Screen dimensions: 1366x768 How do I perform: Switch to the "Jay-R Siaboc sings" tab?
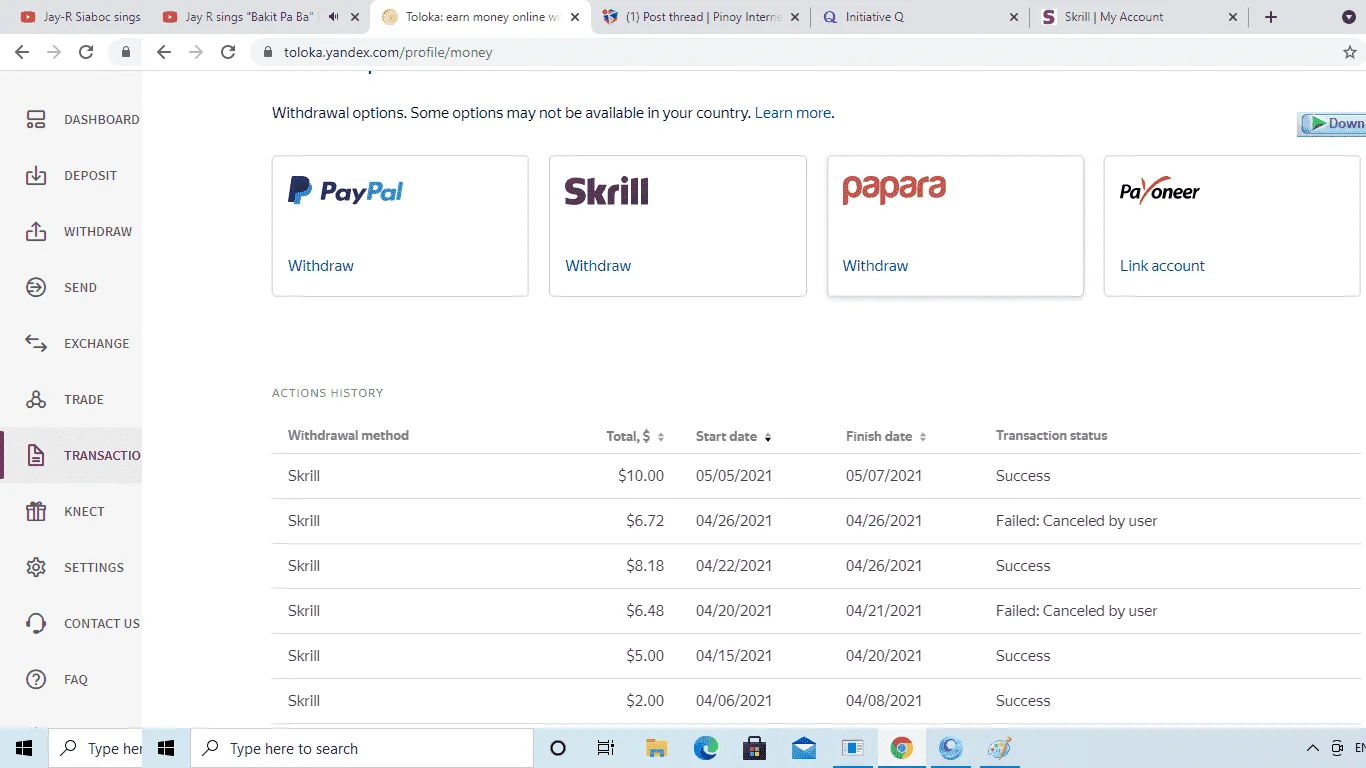pyautogui.click(x=81, y=17)
